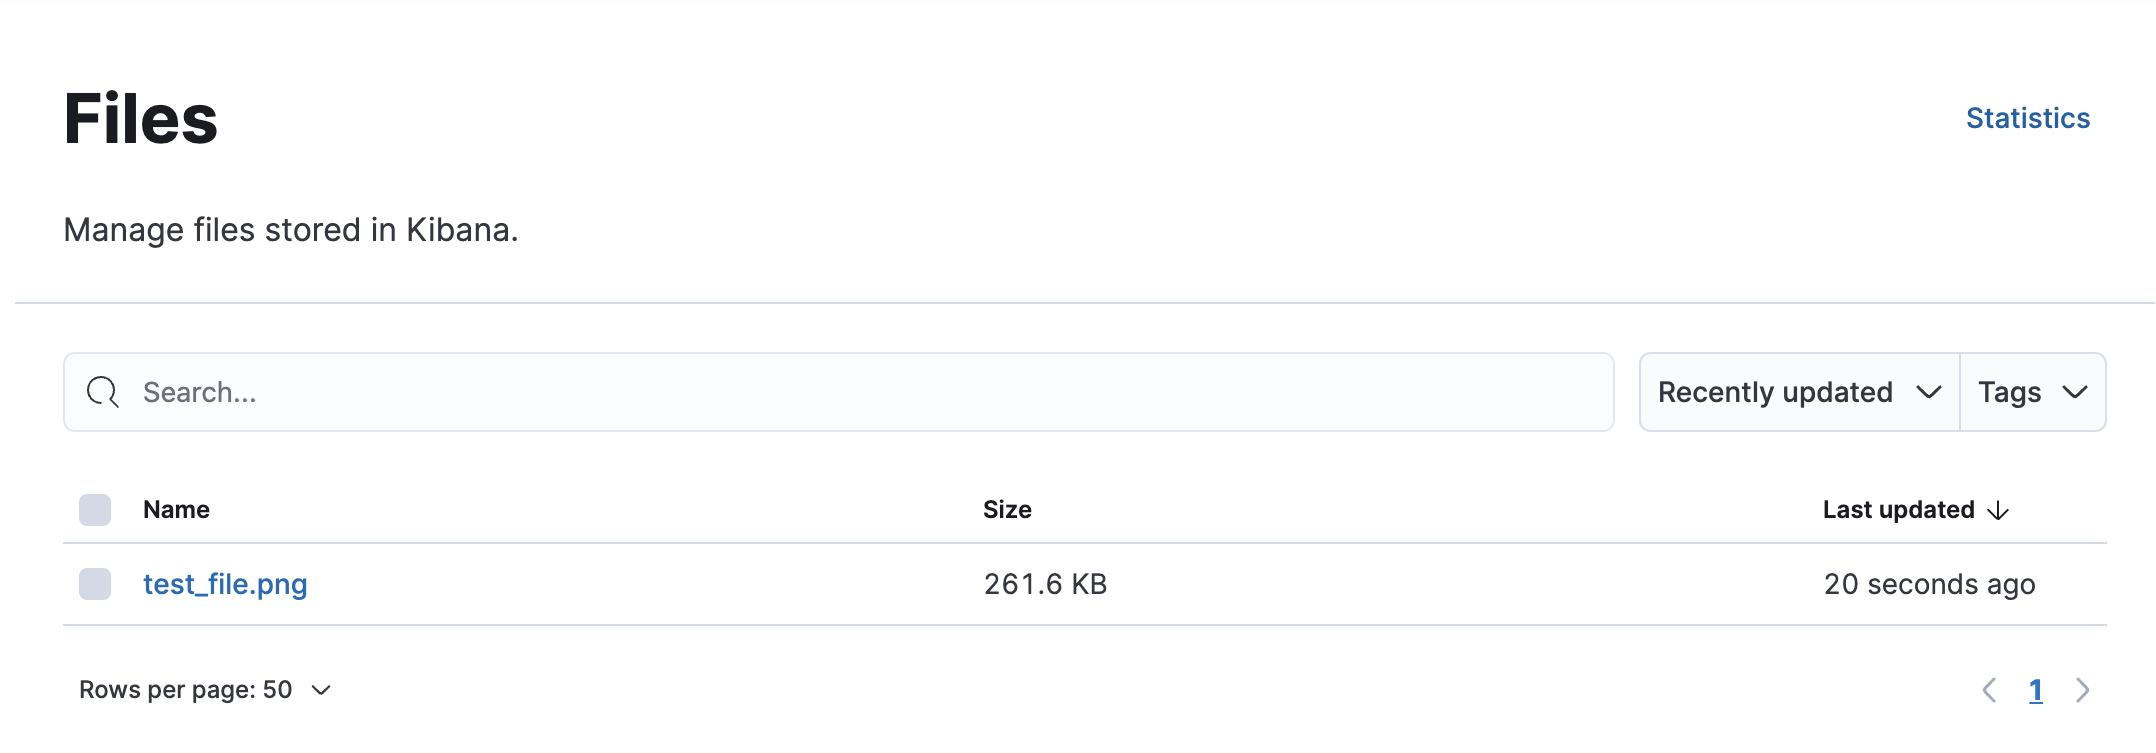
Task: Open the Tags filter dropdown
Action: coord(2032,392)
